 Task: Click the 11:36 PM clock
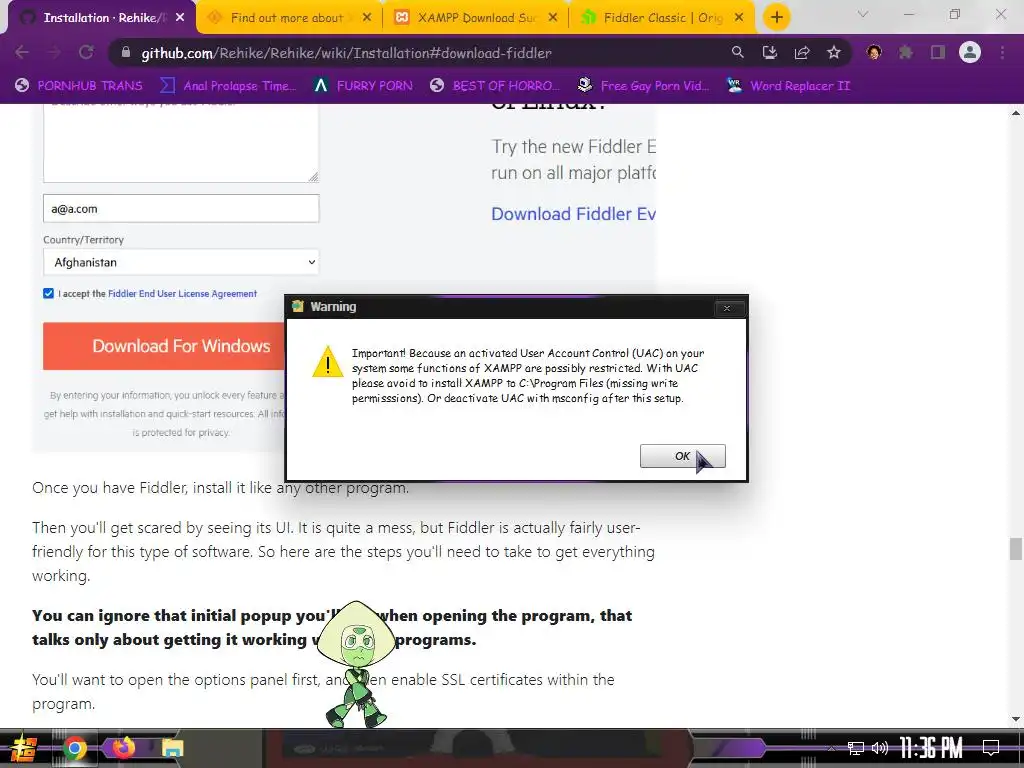coord(931,748)
